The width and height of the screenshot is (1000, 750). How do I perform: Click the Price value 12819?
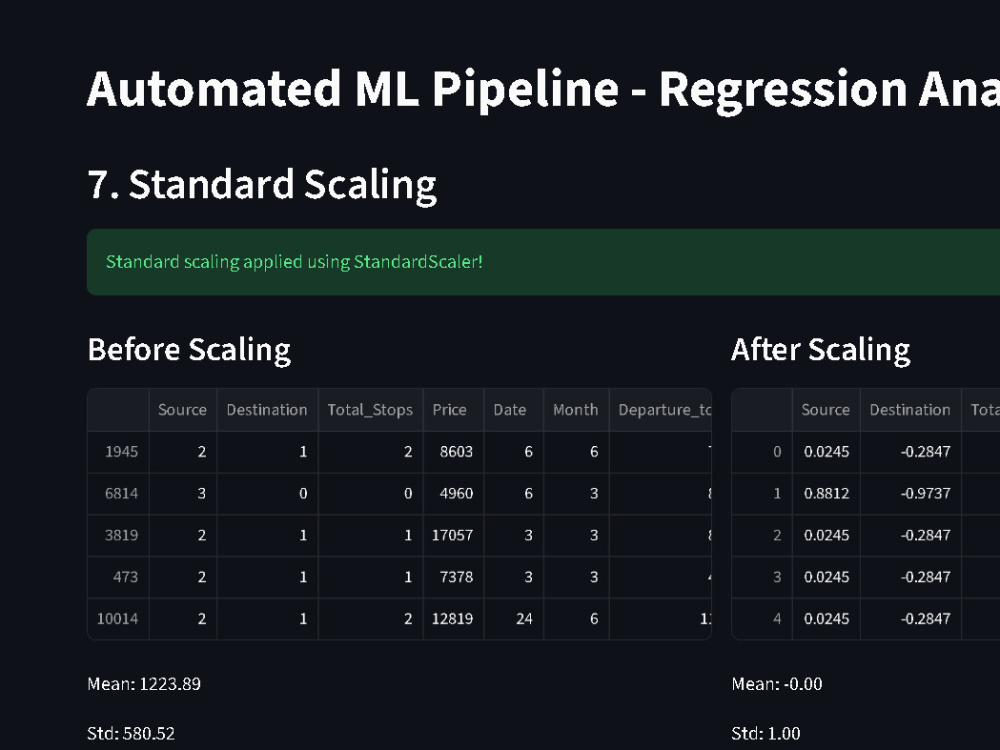[453, 619]
